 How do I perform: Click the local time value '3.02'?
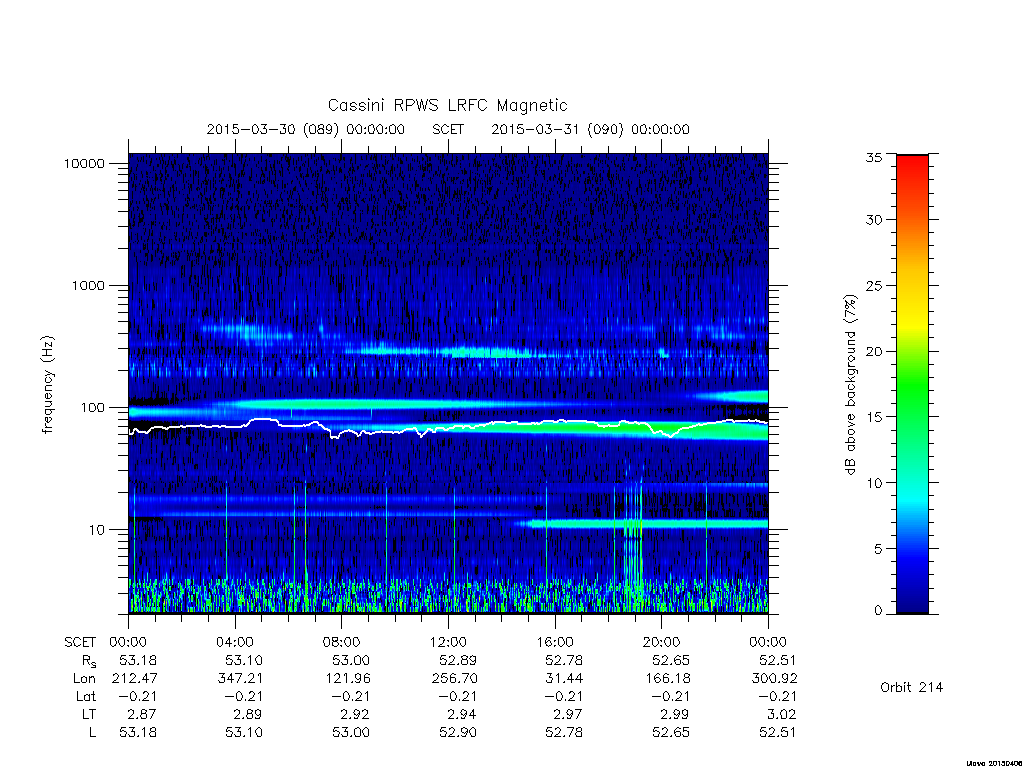(781, 714)
